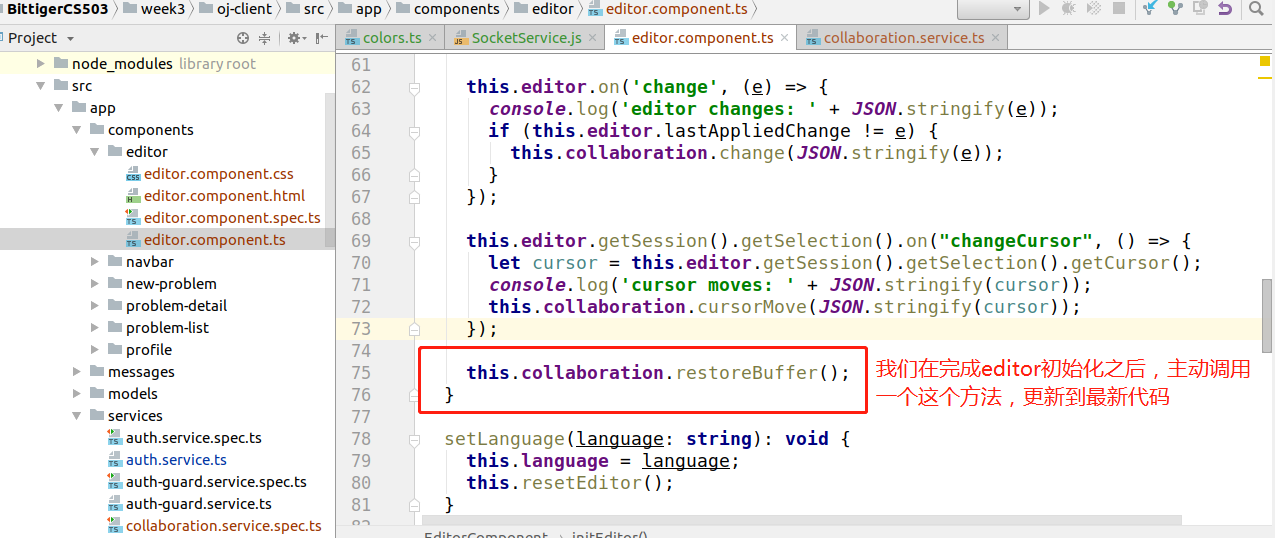This screenshot has height=538, width=1275.
Task: Click editor breadcrumb in navigation bar
Action: [553, 9]
